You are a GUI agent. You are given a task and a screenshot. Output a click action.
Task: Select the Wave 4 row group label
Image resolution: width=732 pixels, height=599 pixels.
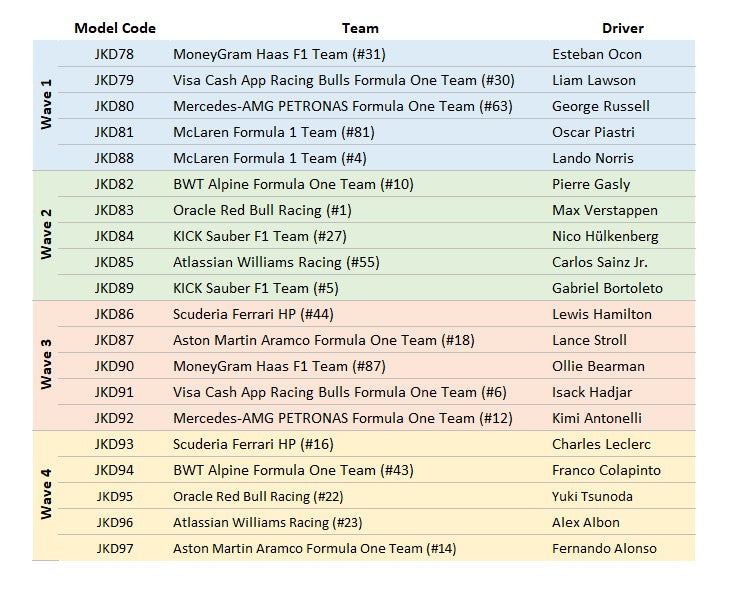[x=46, y=494]
